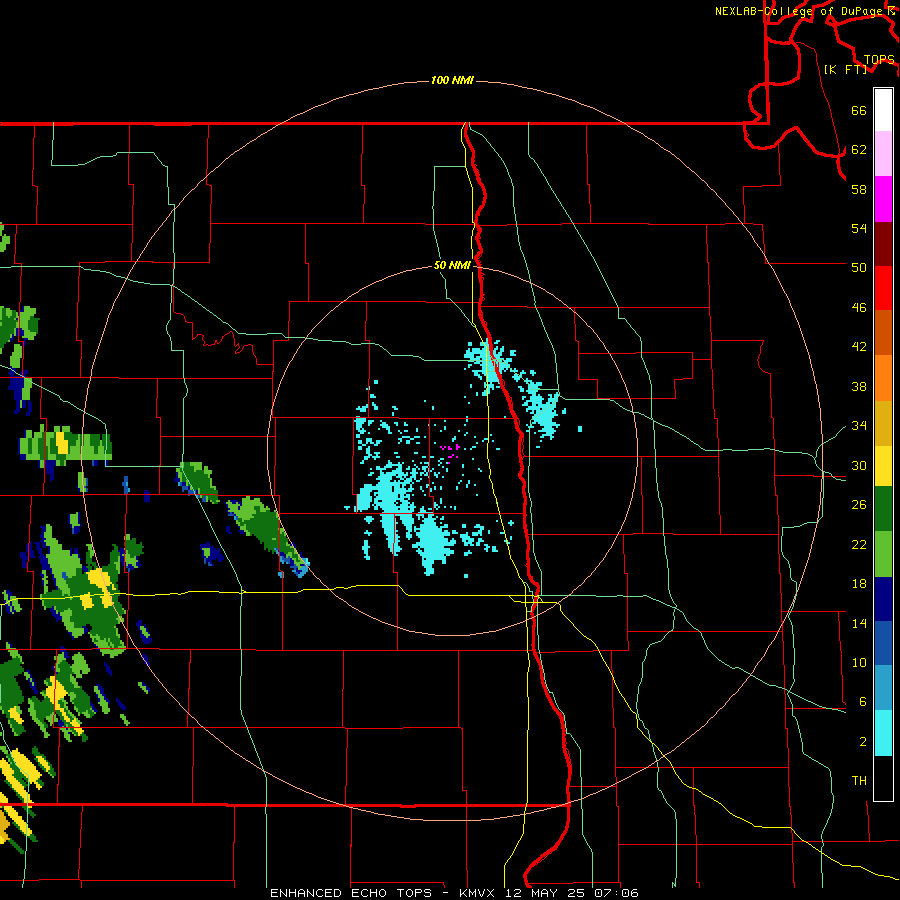The height and width of the screenshot is (900, 900).
Task: Click the TOPS legend heading
Action: [879, 59]
